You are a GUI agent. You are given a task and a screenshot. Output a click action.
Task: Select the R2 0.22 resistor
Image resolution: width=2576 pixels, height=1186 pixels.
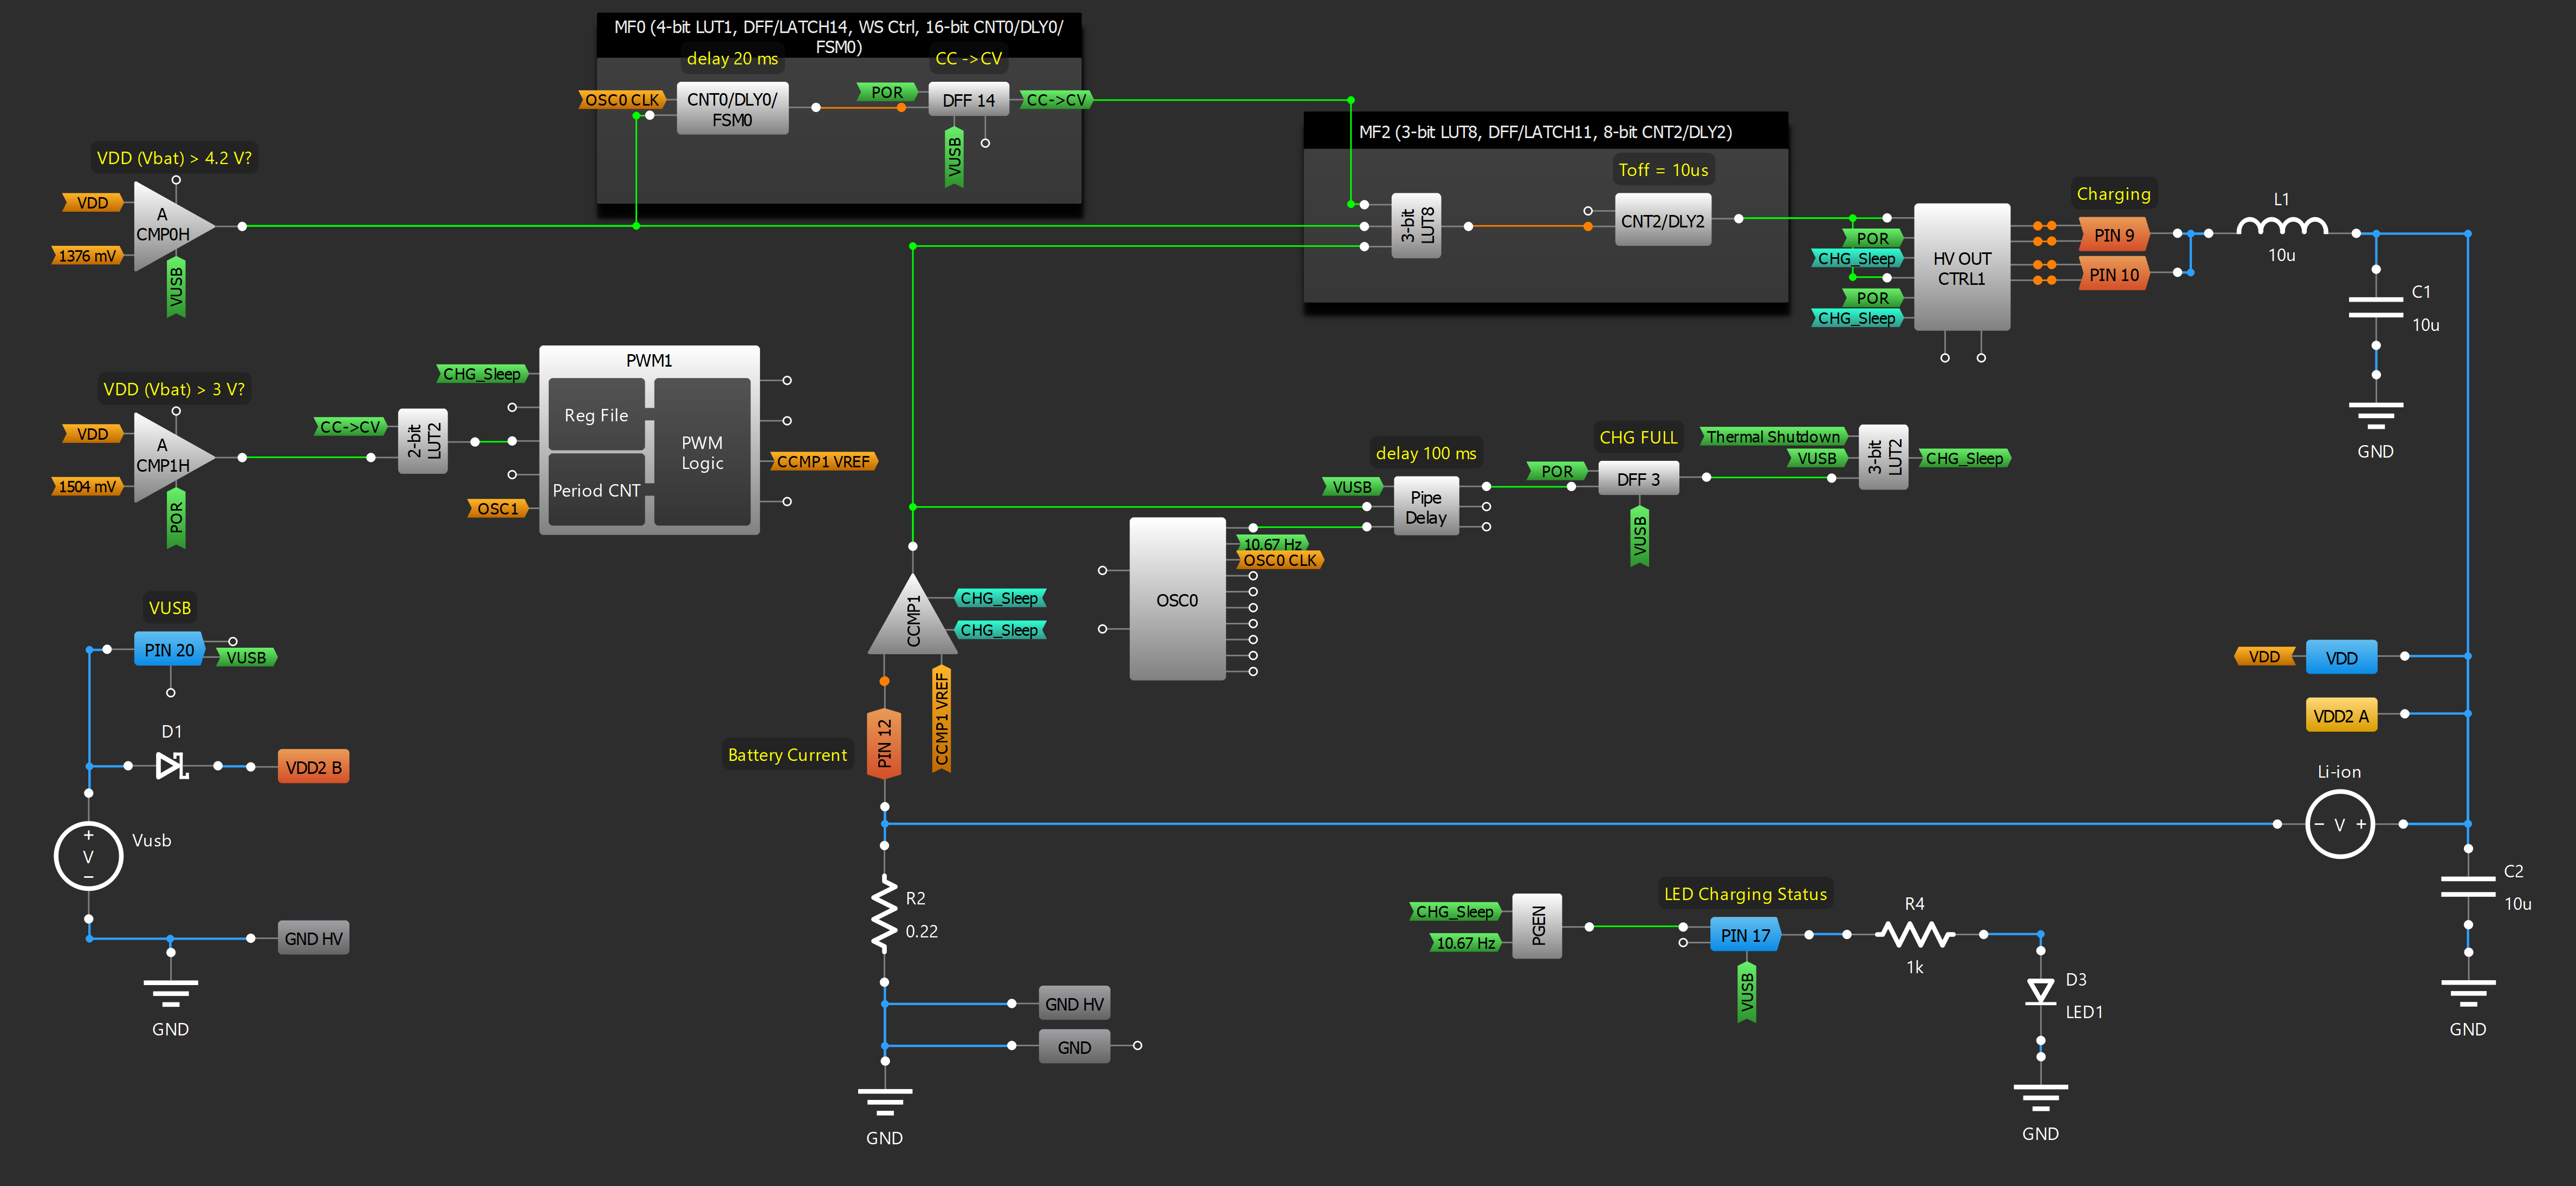pyautogui.click(x=884, y=912)
